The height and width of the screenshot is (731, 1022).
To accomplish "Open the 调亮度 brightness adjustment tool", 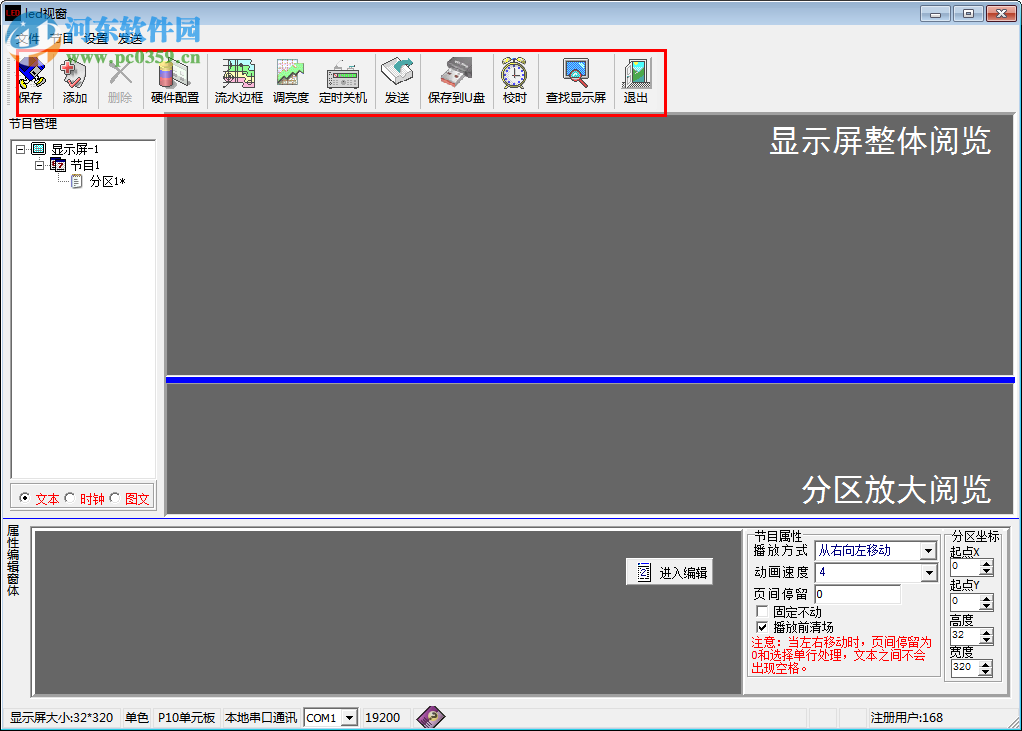I will (290, 80).
